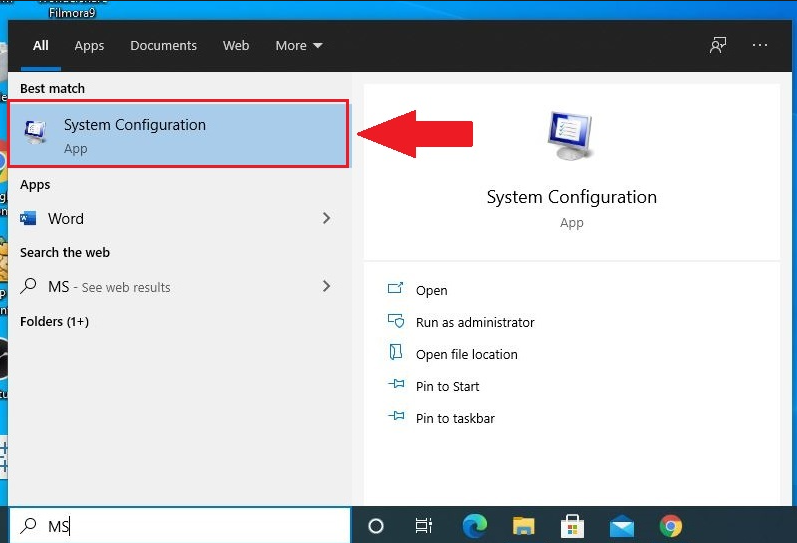Screen dimensions: 797x543
Task: Launch Google Chrome from the taskbar
Action: pyautogui.click(x=670, y=526)
